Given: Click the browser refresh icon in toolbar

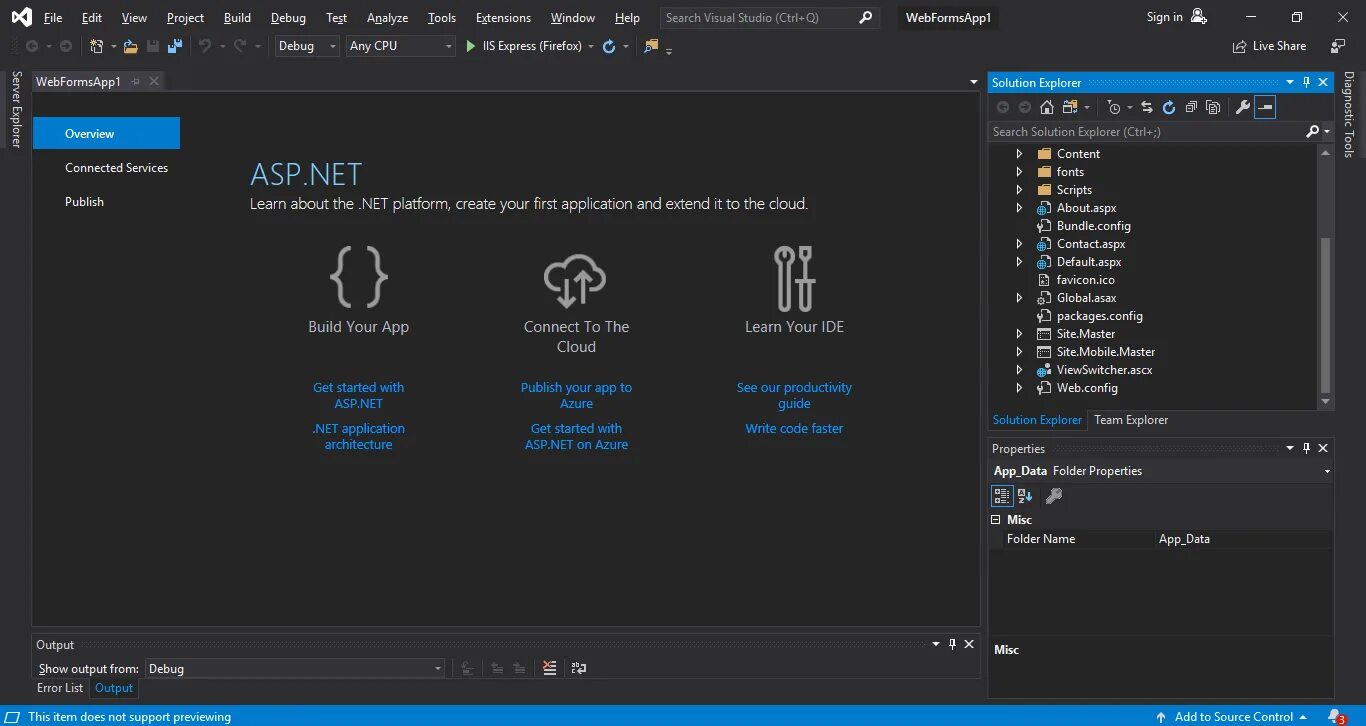Looking at the screenshot, I should pyautogui.click(x=608, y=46).
